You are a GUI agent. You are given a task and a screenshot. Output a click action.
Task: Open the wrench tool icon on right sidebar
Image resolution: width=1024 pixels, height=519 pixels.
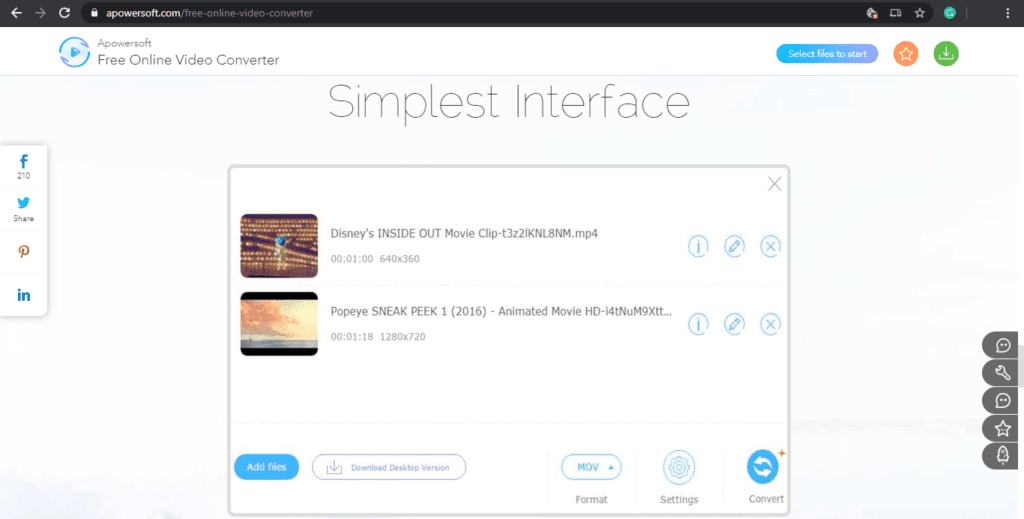coord(1002,373)
